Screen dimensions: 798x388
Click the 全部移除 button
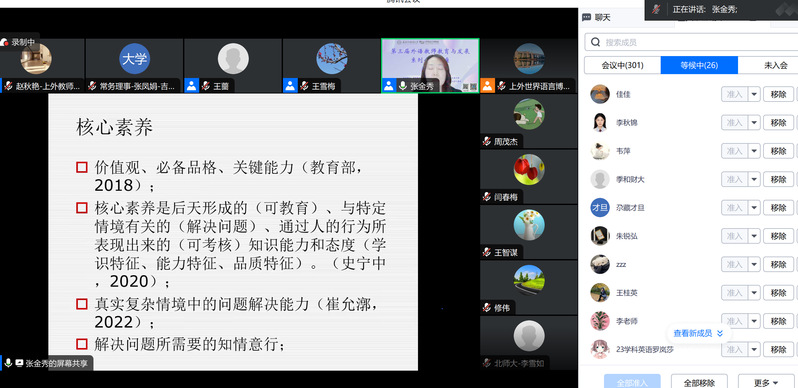699,382
